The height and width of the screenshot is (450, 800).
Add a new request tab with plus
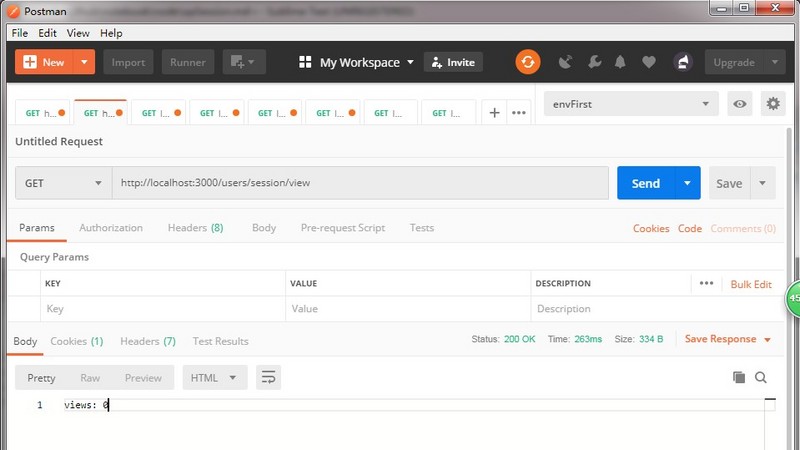(494, 113)
